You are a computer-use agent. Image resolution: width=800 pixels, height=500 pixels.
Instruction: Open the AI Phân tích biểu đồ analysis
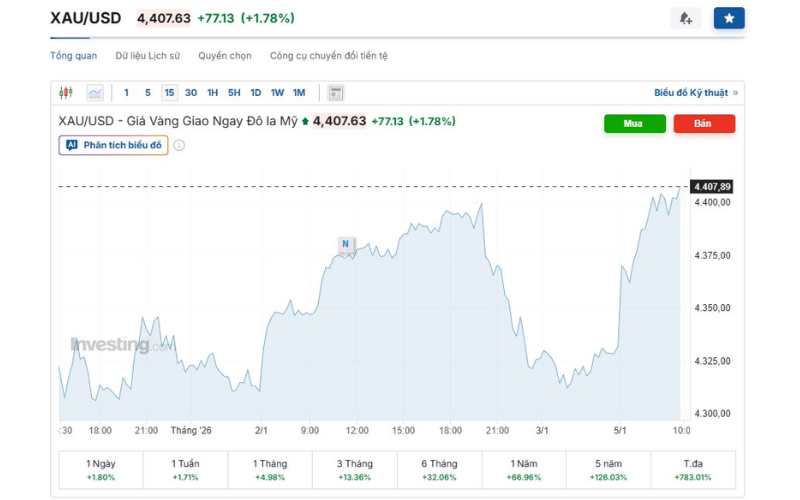pos(113,145)
